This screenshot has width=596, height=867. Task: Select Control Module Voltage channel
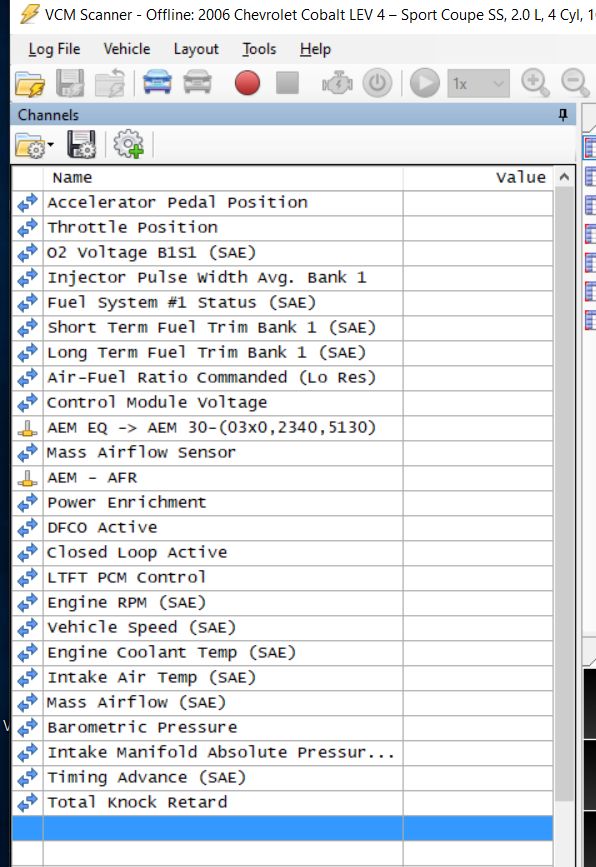coord(283,403)
